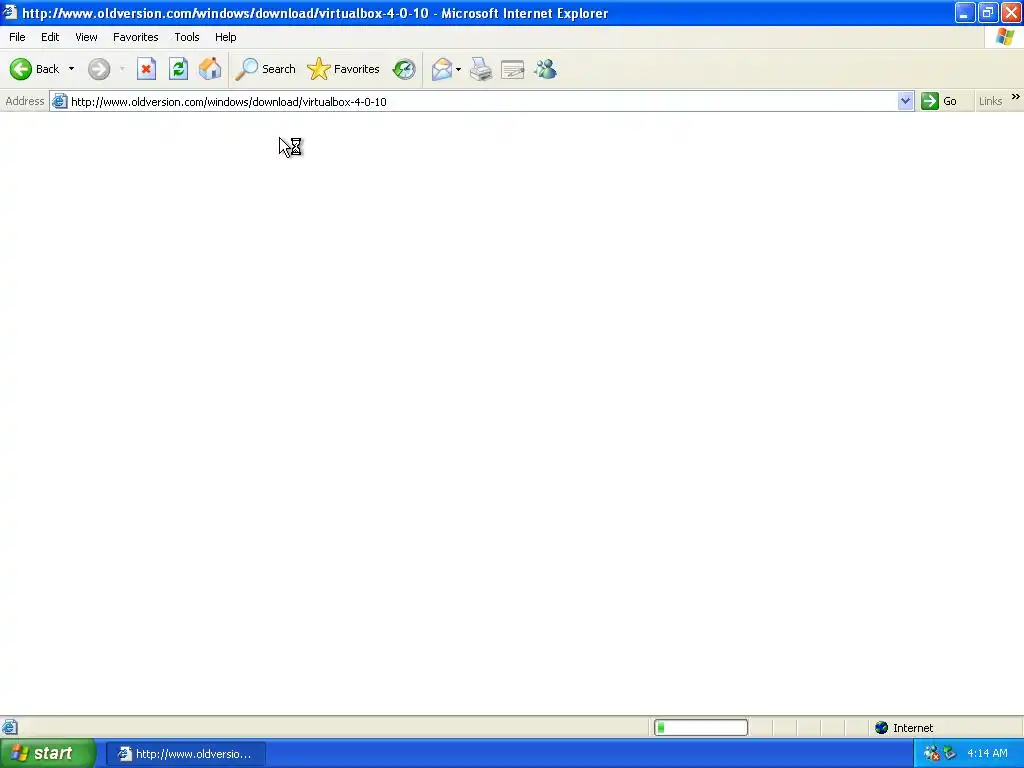This screenshot has width=1024, height=768.
Task: Click the Go button
Action: click(939, 101)
